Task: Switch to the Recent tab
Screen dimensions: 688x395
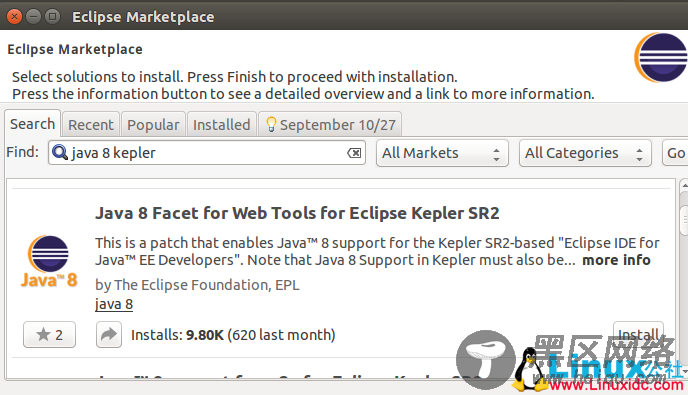Action: tap(91, 125)
